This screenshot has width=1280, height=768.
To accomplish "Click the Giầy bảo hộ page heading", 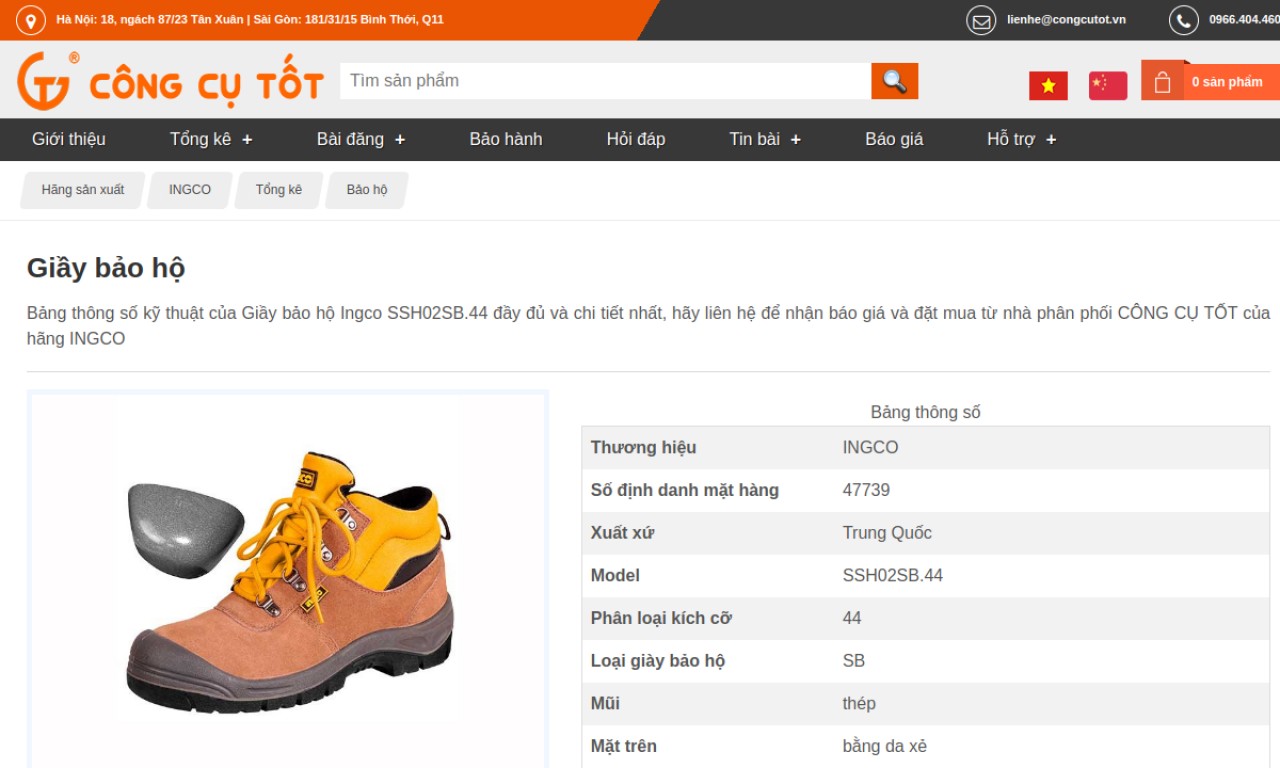I will click(x=106, y=268).
